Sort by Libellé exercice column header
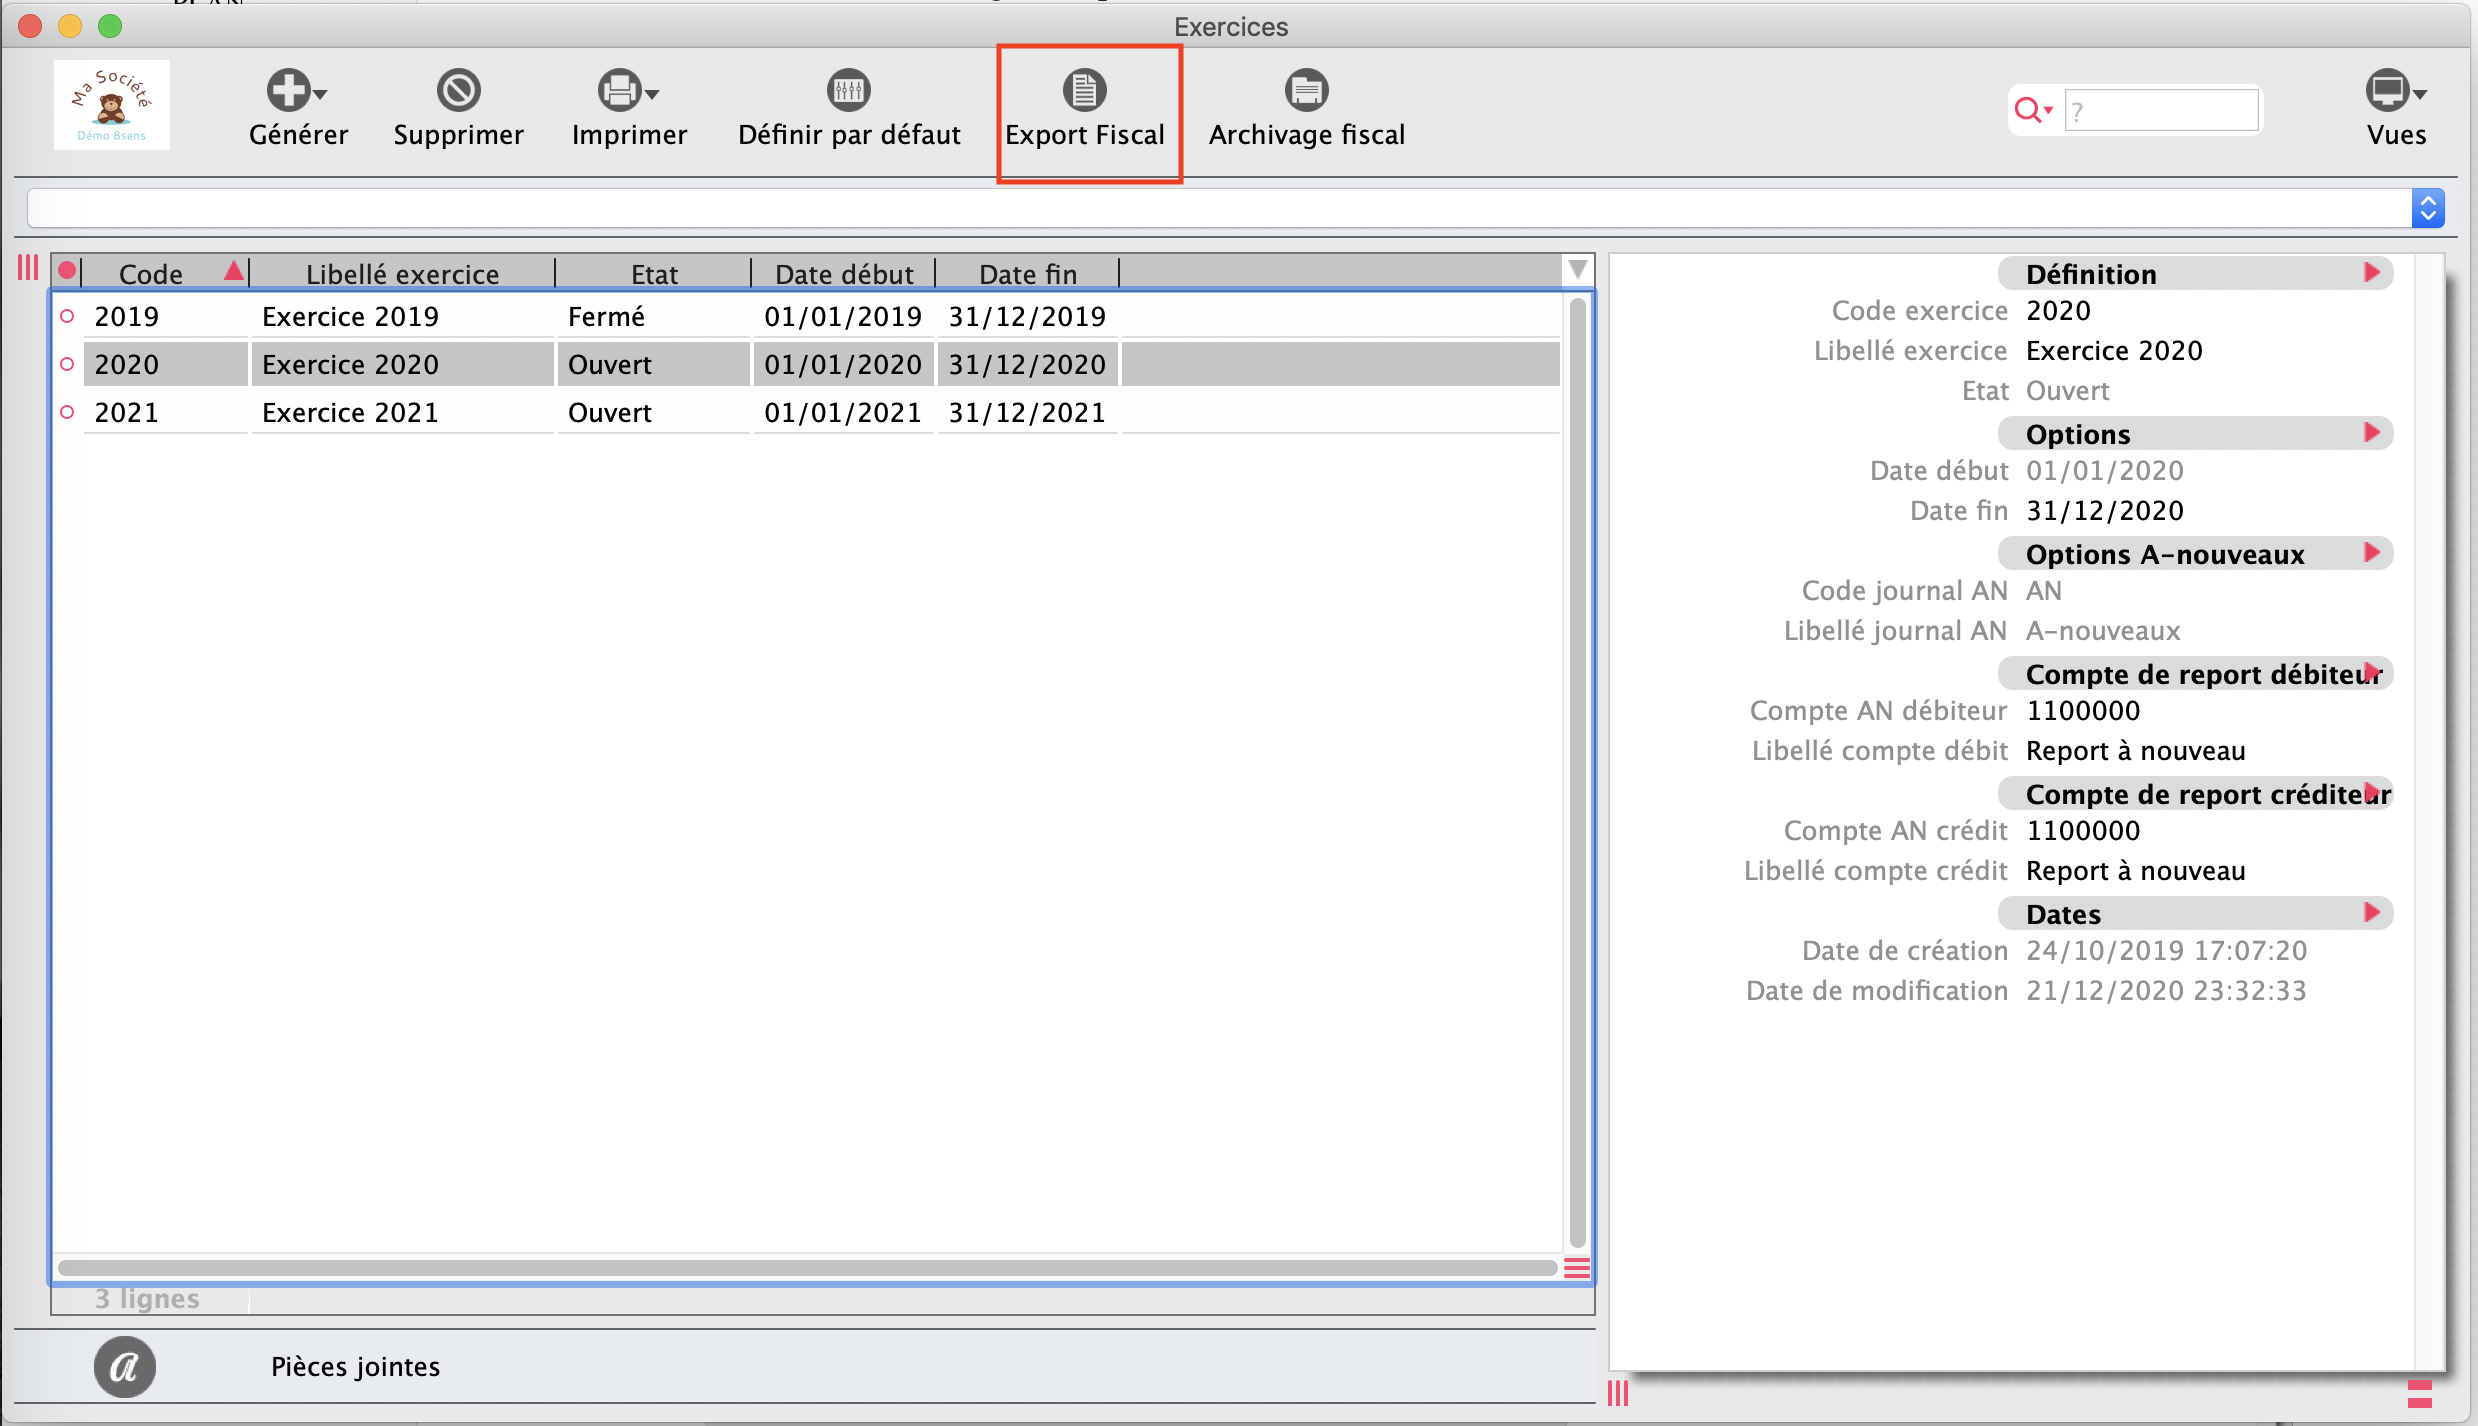Viewport: 2478px width, 1426px height. [x=402, y=273]
